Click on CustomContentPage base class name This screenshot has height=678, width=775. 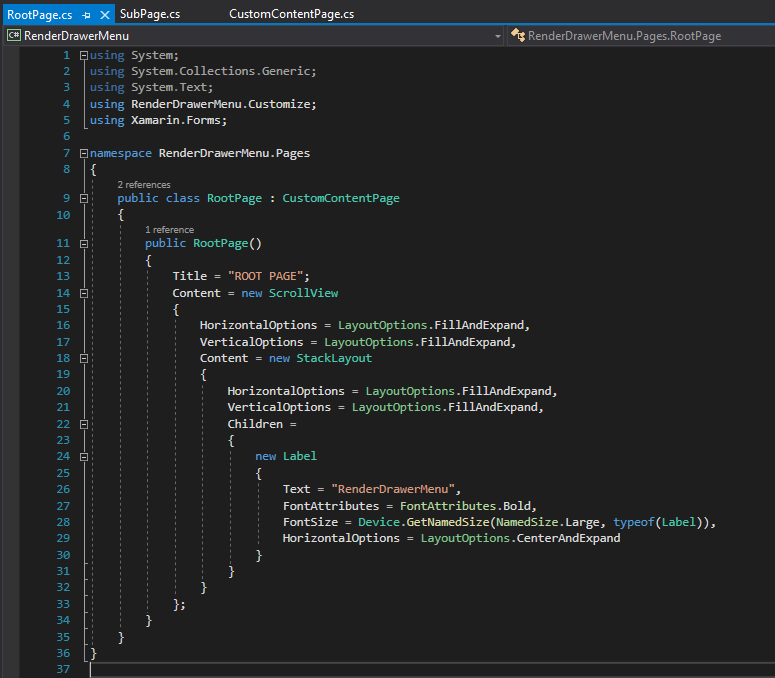coord(341,198)
